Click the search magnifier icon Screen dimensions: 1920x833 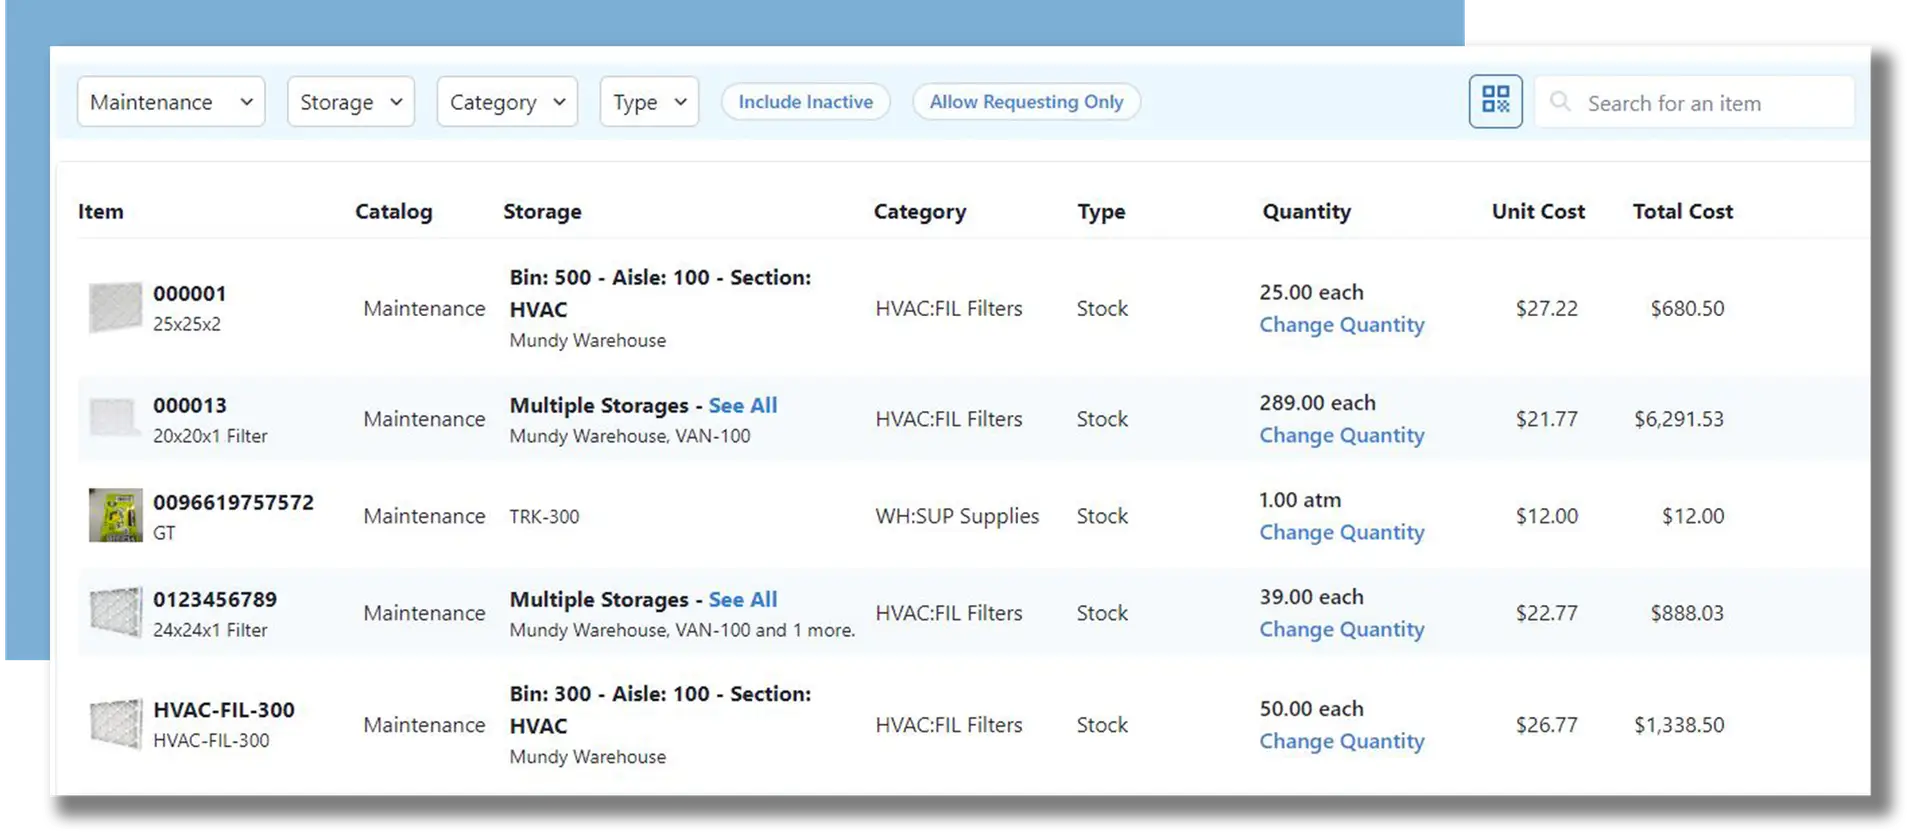click(x=1559, y=102)
